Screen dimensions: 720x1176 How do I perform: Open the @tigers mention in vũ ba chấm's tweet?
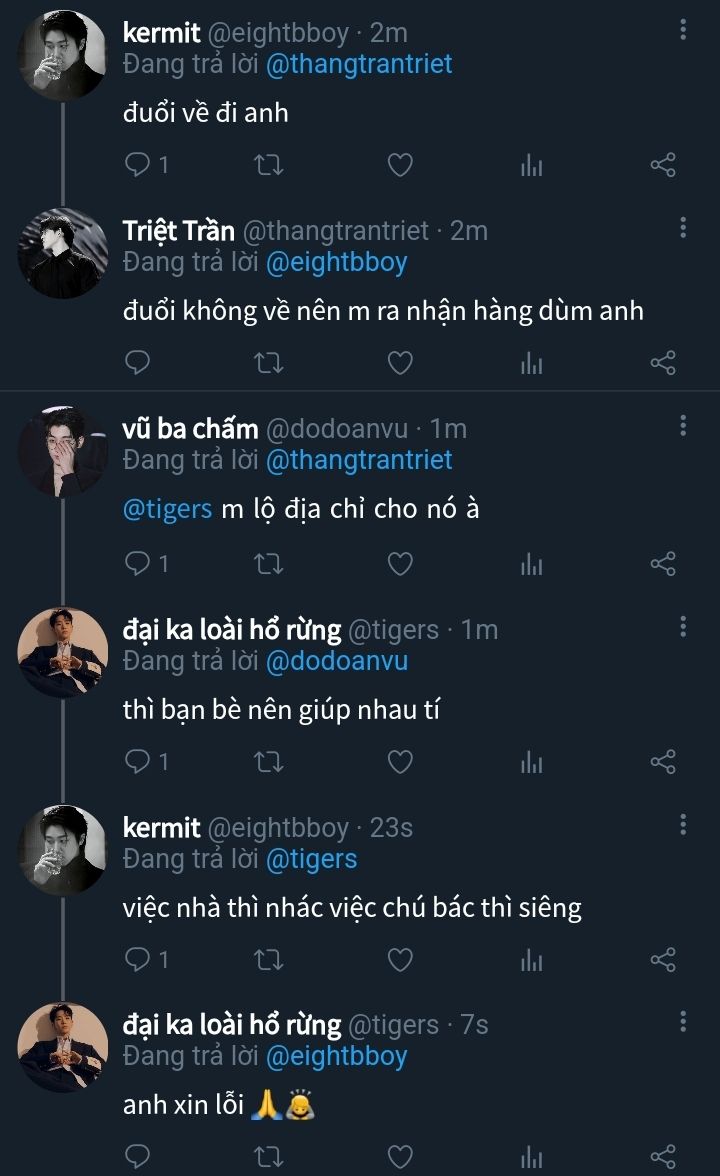pos(167,508)
